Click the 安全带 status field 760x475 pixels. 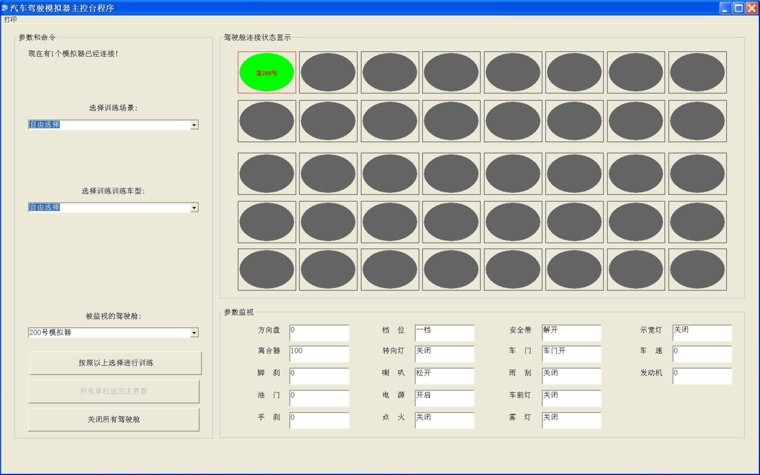pos(571,330)
